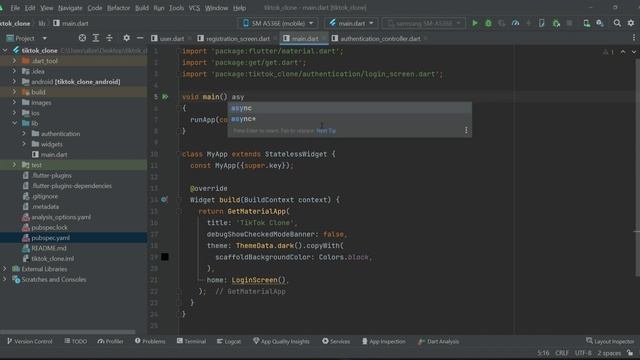The height and width of the screenshot is (360, 640).
Task: Open the Logcat tool window
Action: click(229, 341)
